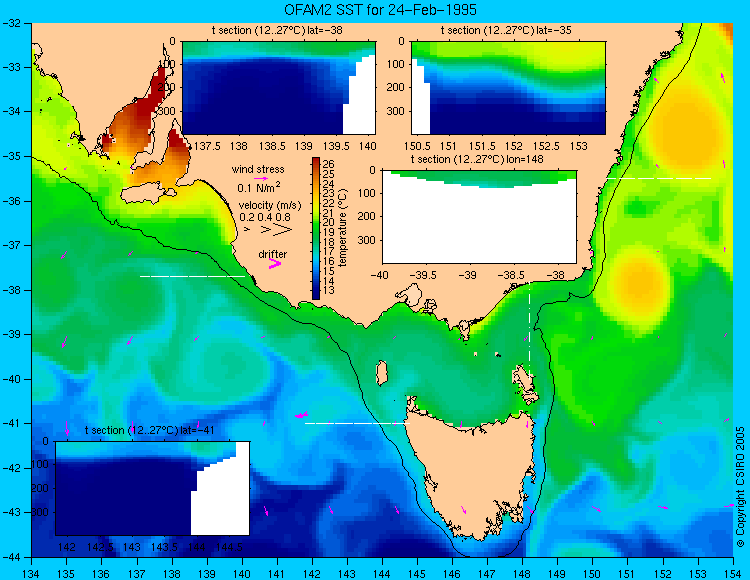Select the 't section lon=148' inset title

tap(477, 159)
